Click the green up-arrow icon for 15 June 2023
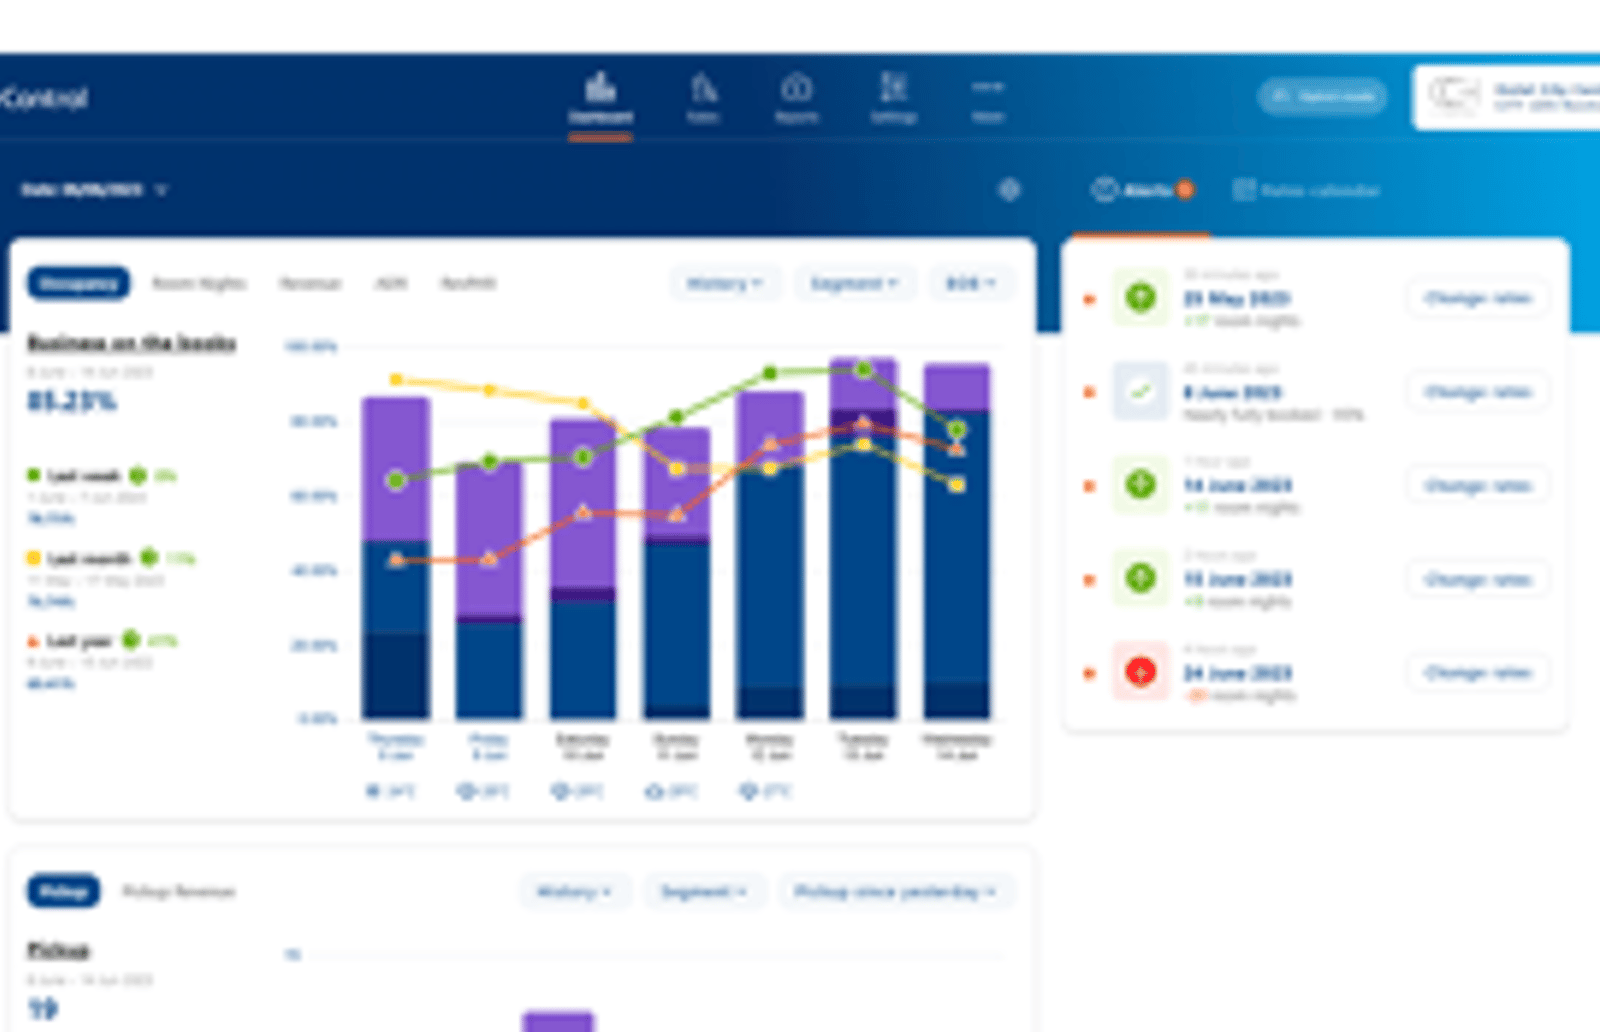The width and height of the screenshot is (1600, 1032). pyautogui.click(x=1141, y=578)
